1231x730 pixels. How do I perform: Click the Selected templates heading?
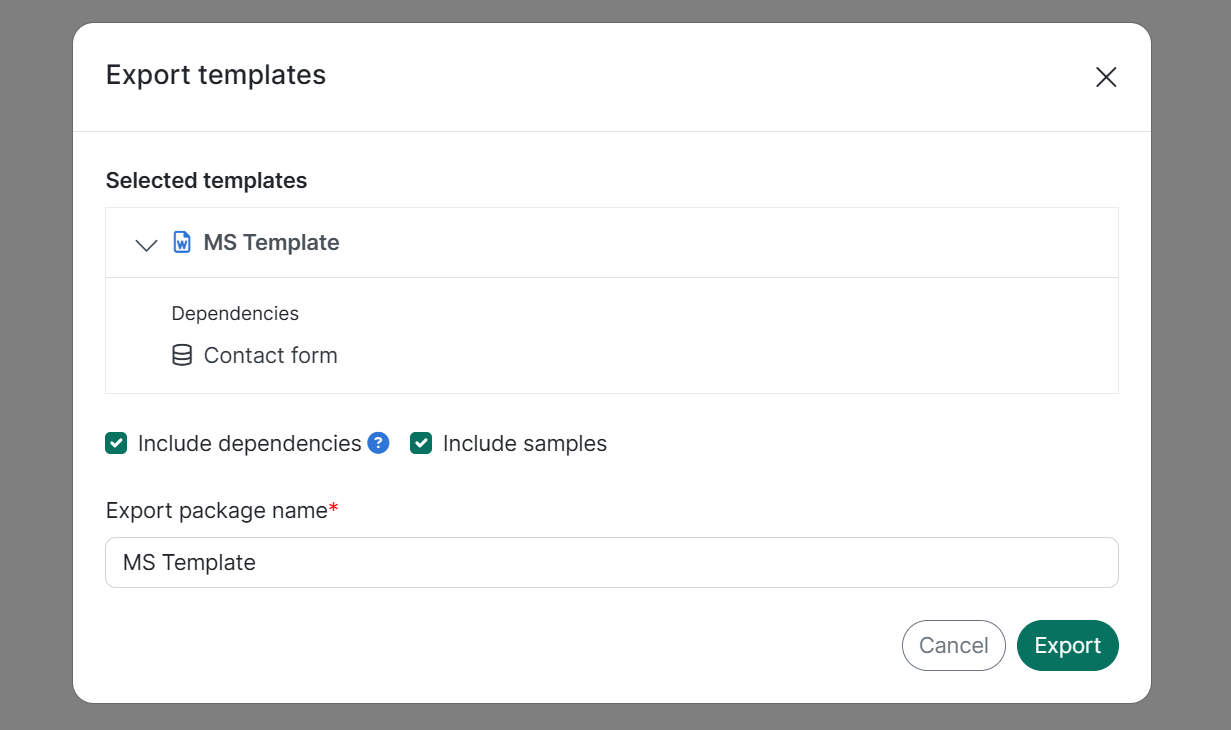(x=206, y=181)
